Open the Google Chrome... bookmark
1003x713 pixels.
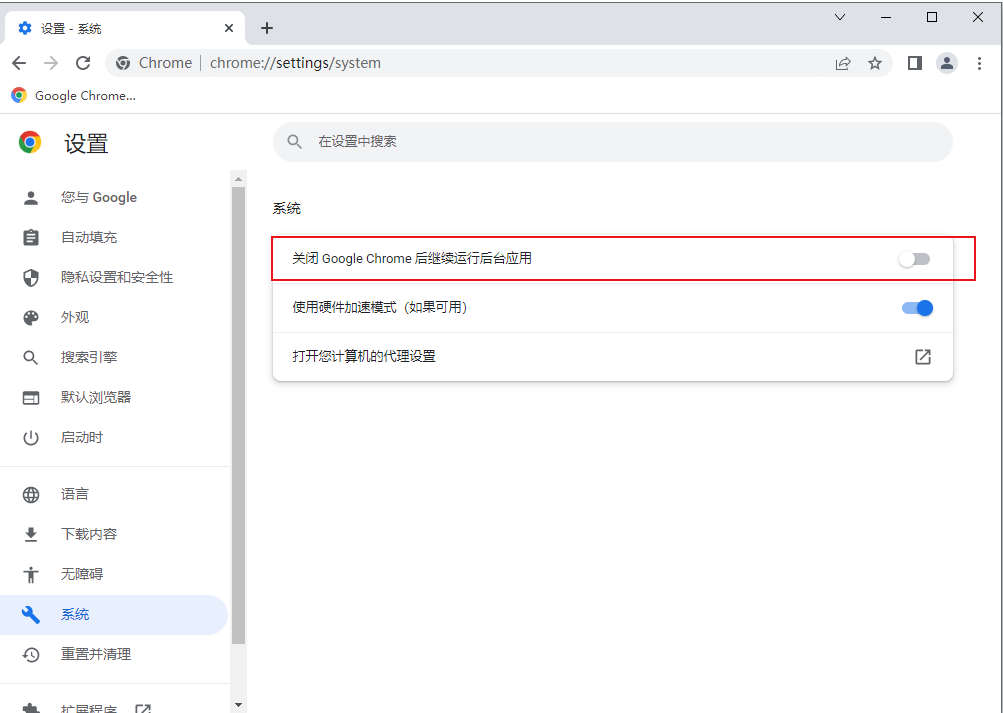point(74,96)
